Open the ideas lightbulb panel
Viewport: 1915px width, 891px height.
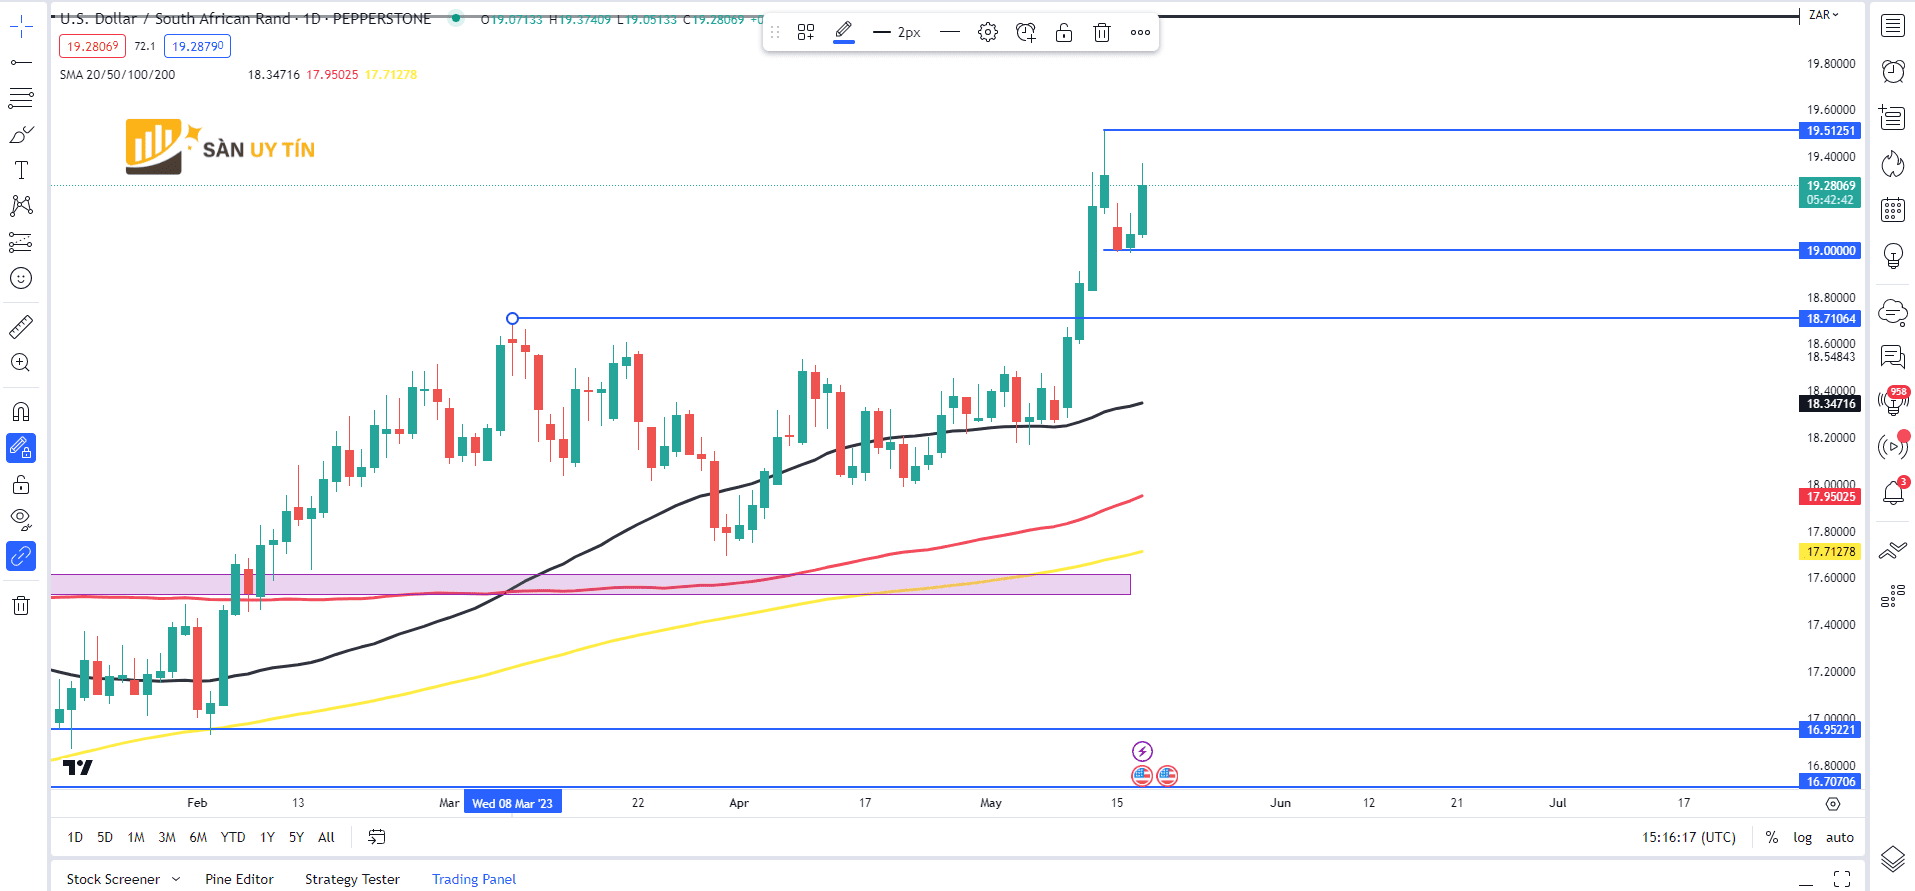coord(1893,256)
